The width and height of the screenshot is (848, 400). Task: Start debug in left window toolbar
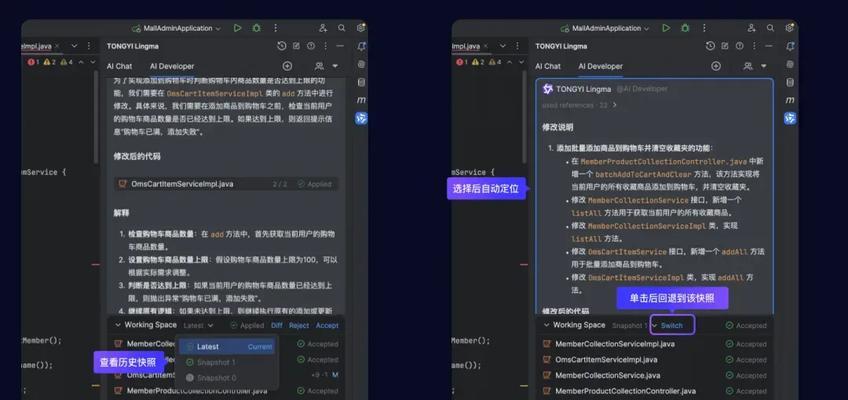pos(256,28)
